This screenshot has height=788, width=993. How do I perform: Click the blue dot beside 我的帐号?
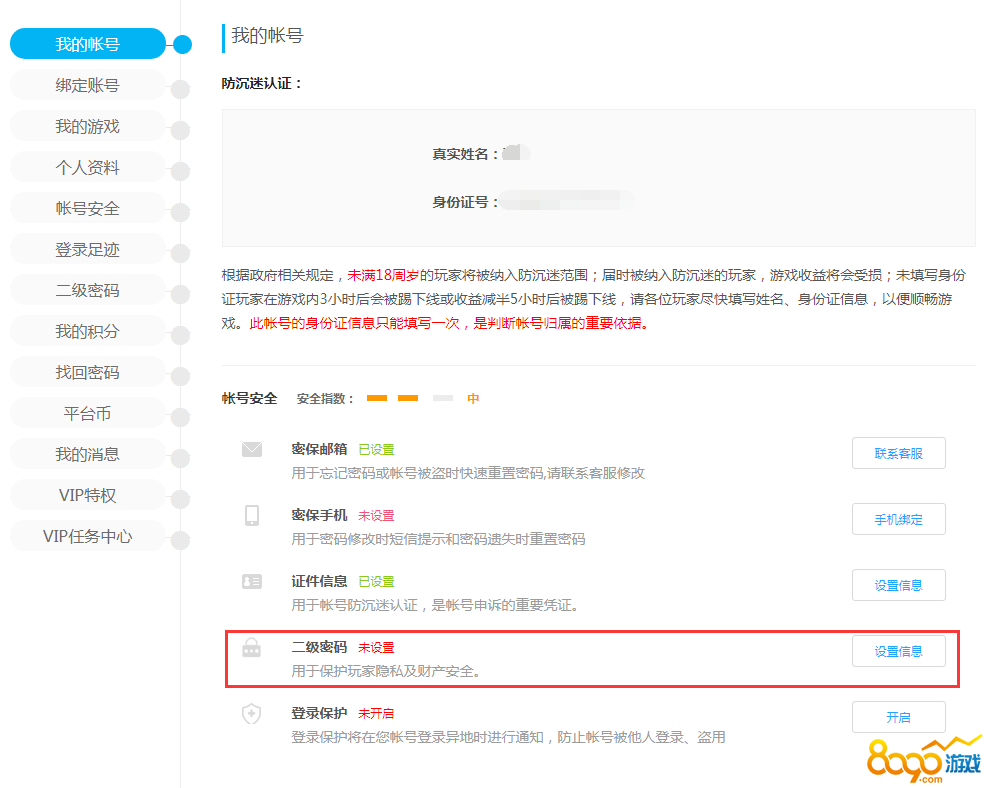tap(181, 44)
